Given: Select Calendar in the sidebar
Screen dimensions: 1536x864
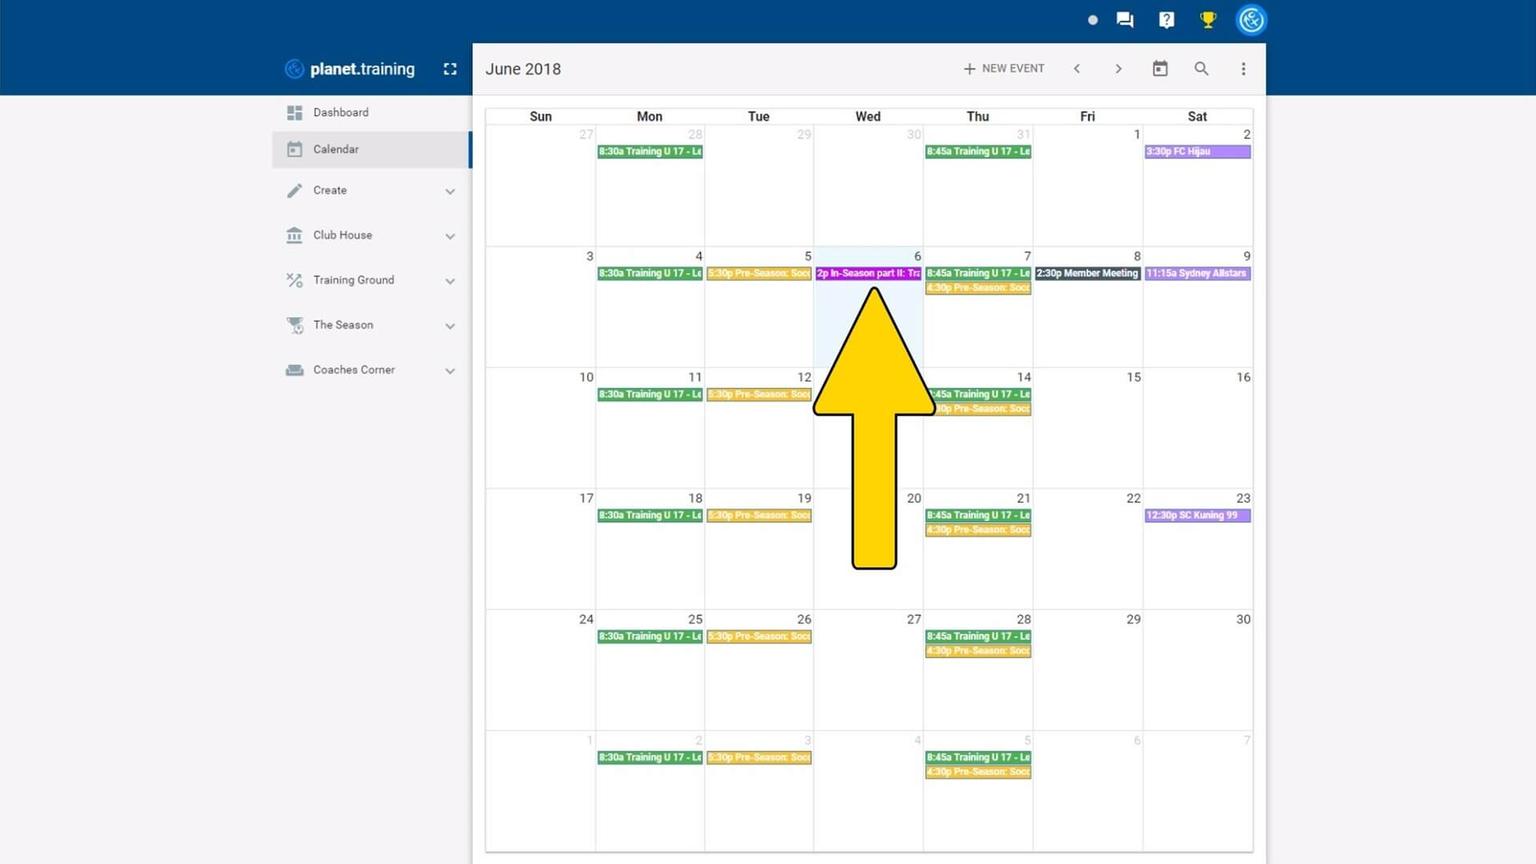Looking at the screenshot, I should [x=336, y=150].
